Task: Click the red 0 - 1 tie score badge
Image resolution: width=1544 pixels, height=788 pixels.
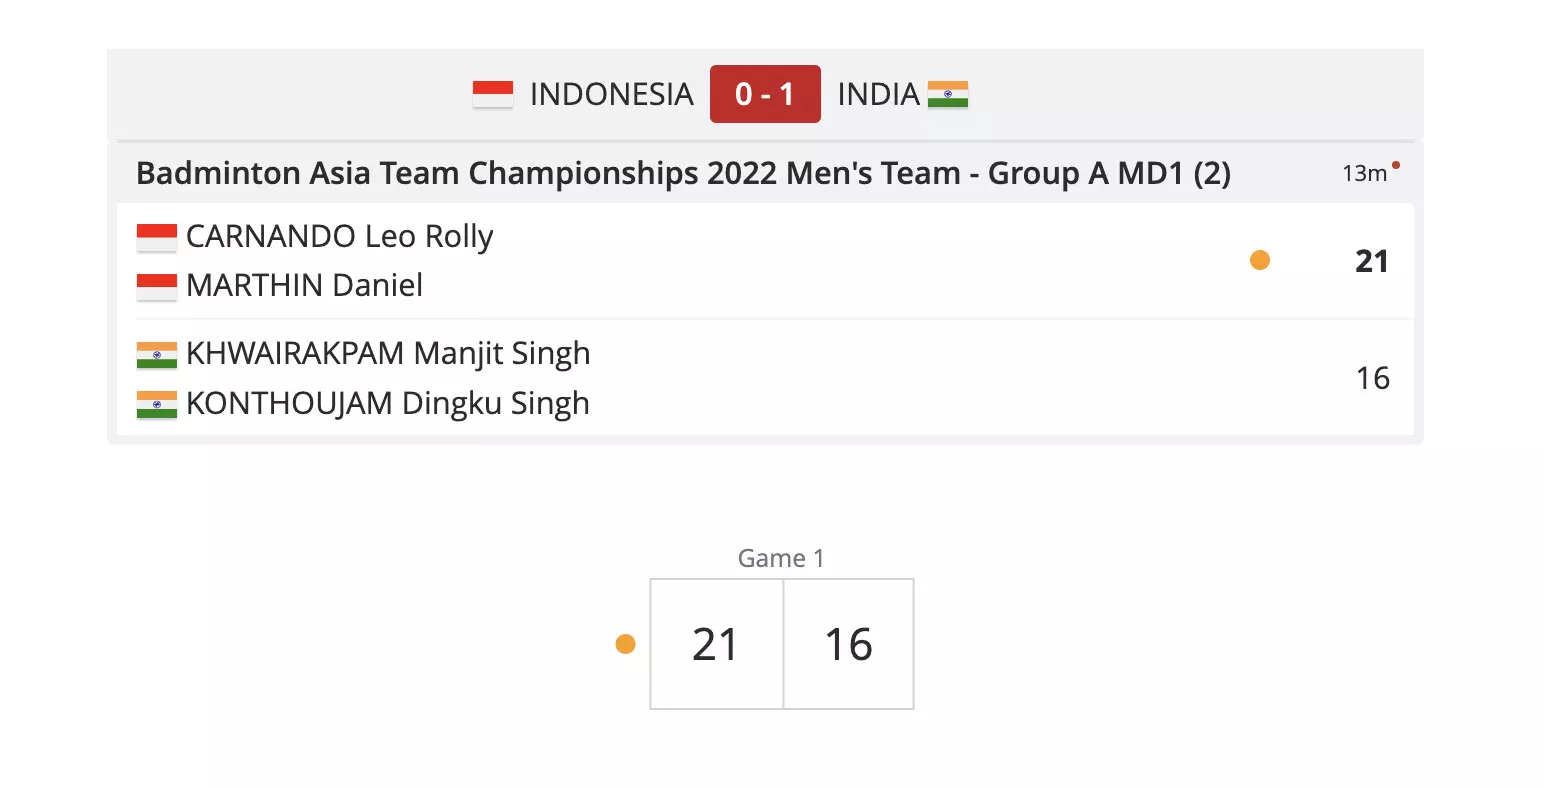Action: tap(765, 94)
